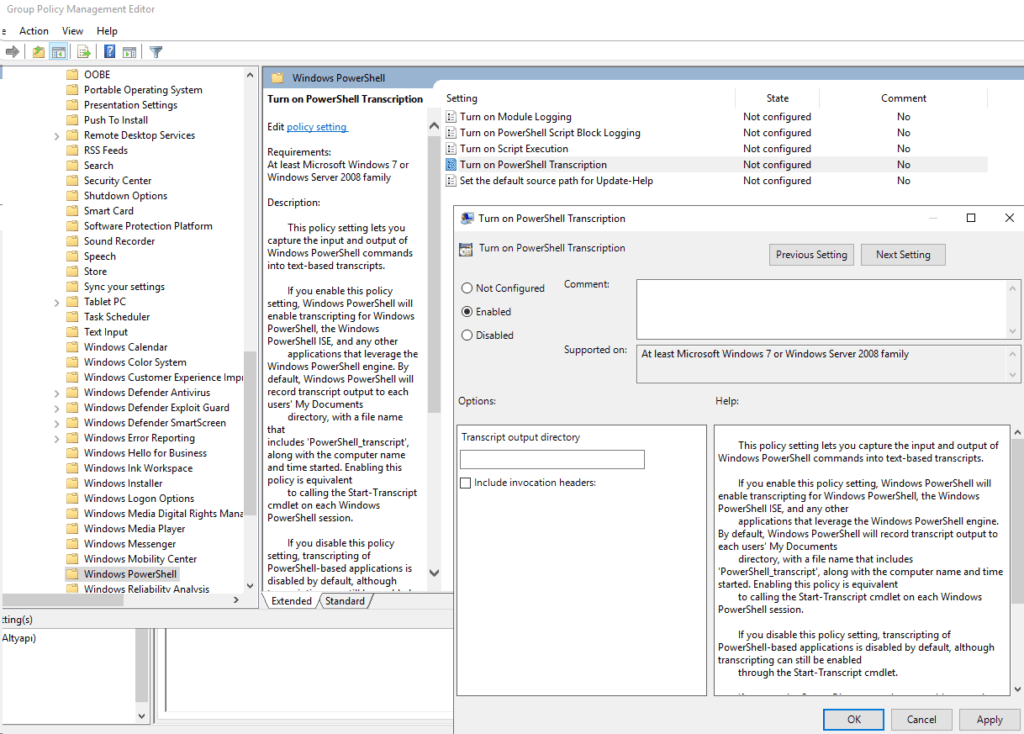Open Help using the blue question mark icon

[x=110, y=51]
